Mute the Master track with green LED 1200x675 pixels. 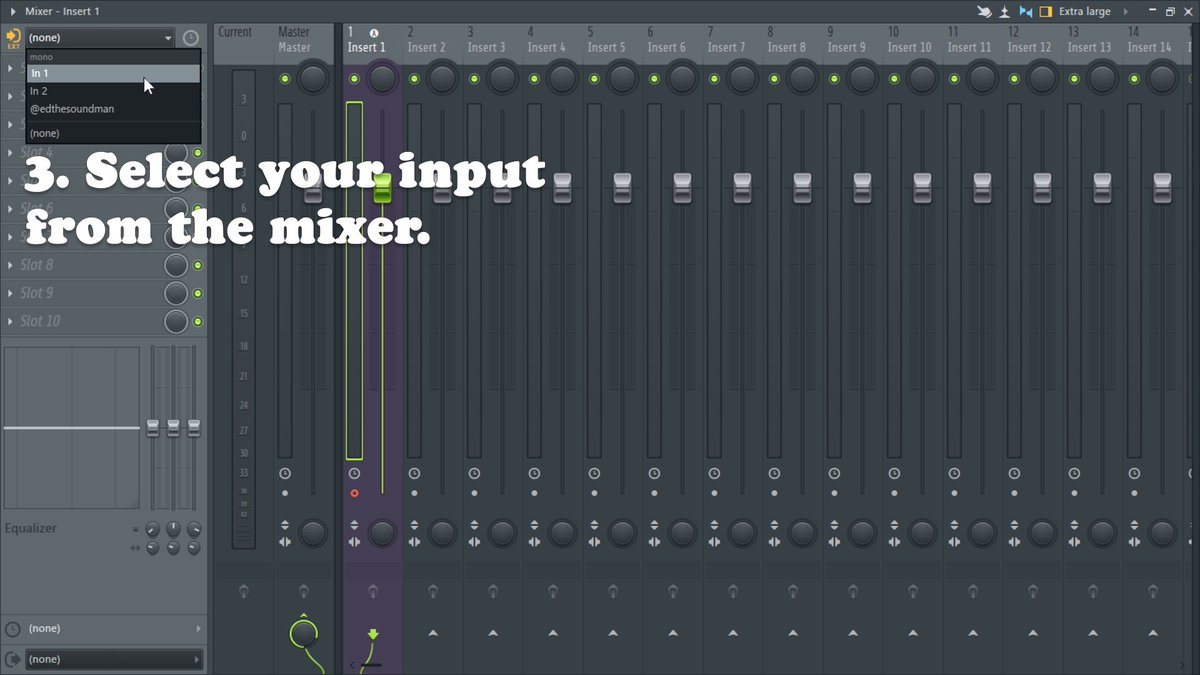(x=285, y=79)
